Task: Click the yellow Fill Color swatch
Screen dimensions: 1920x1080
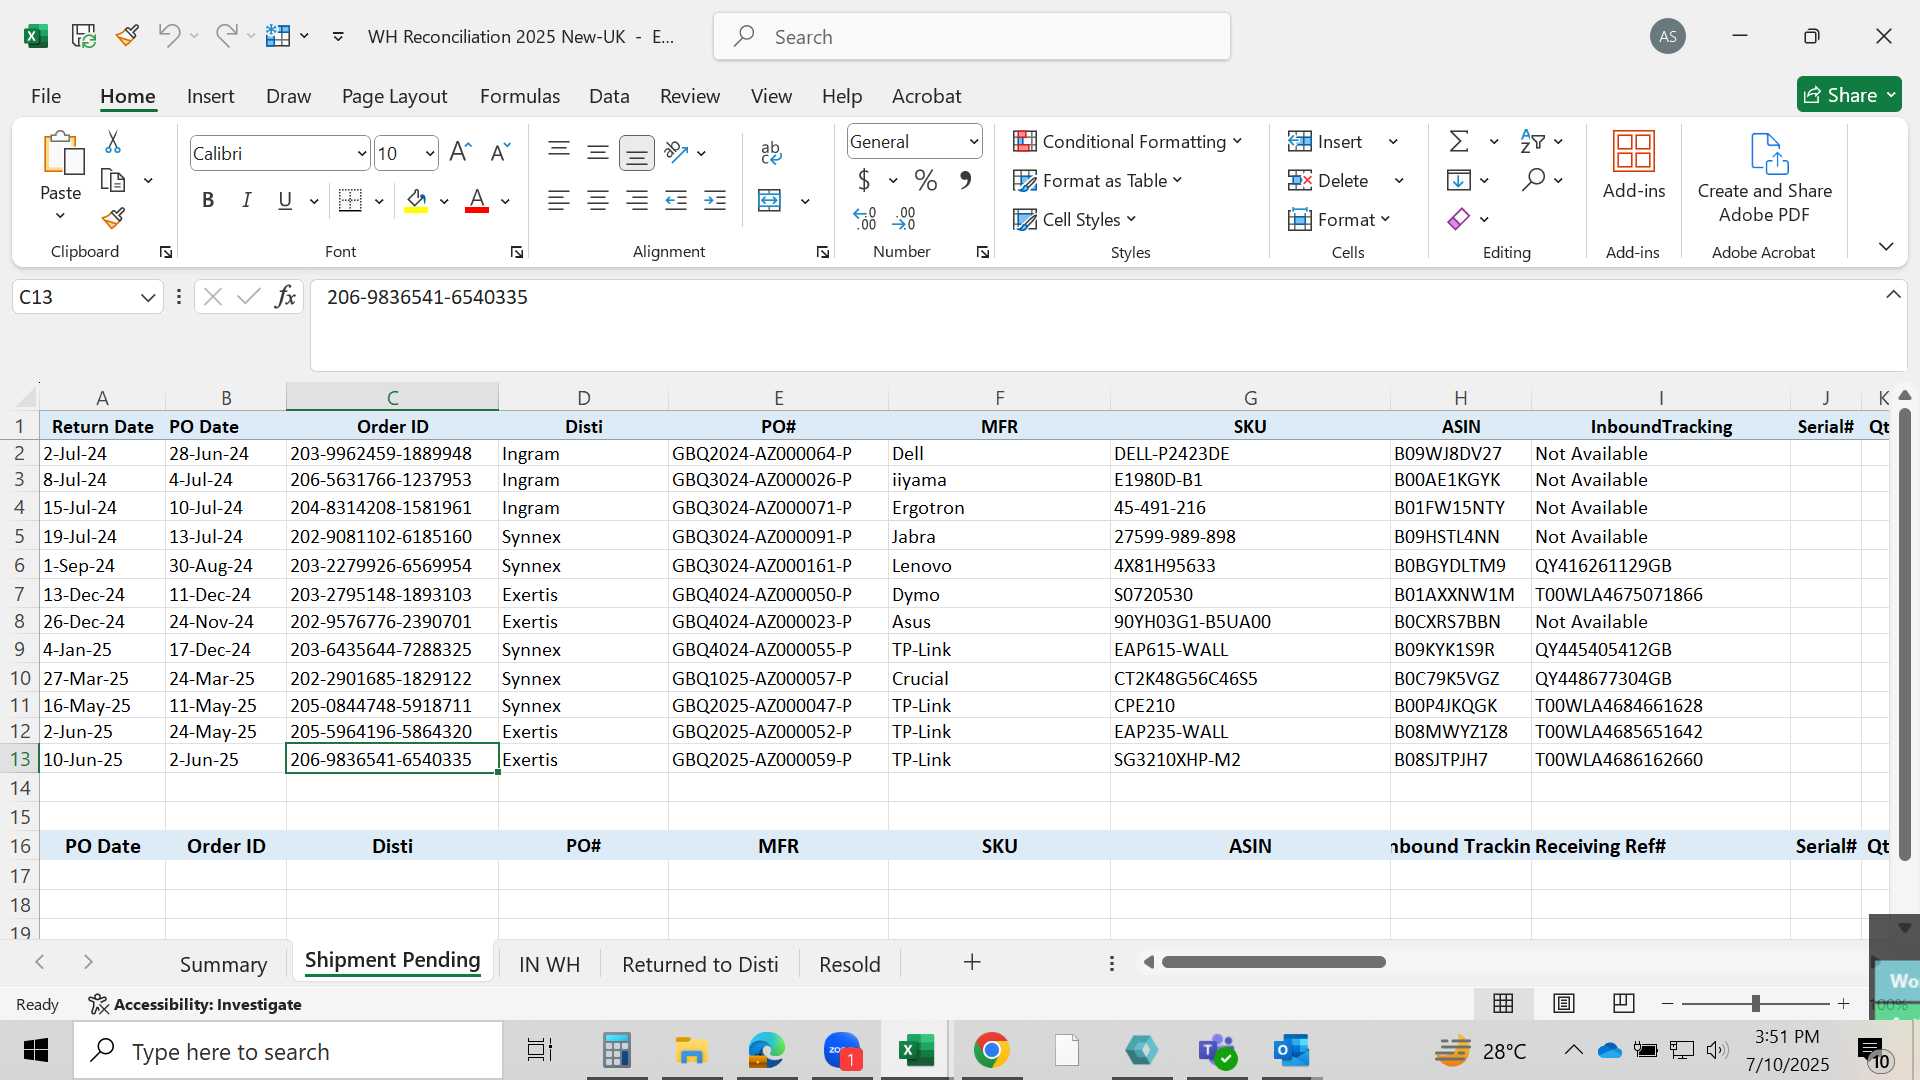Action: point(417,201)
